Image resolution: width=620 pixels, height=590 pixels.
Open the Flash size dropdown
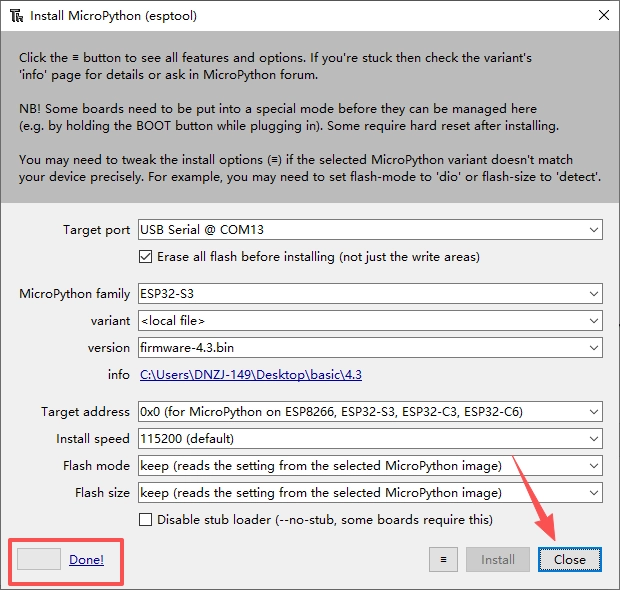pyautogui.click(x=370, y=492)
